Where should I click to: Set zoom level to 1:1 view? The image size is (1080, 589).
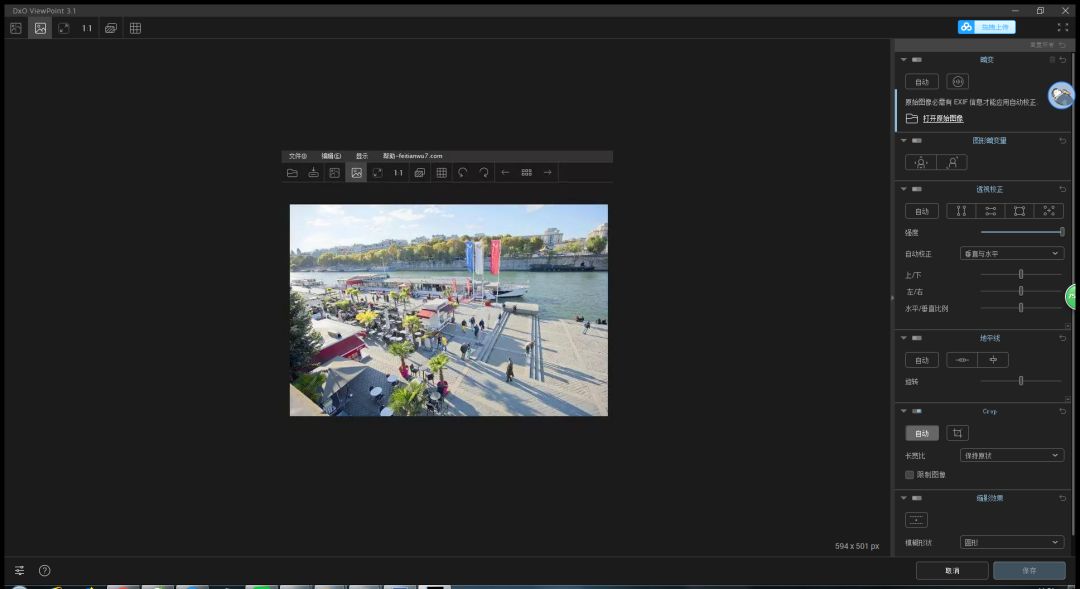(x=399, y=172)
